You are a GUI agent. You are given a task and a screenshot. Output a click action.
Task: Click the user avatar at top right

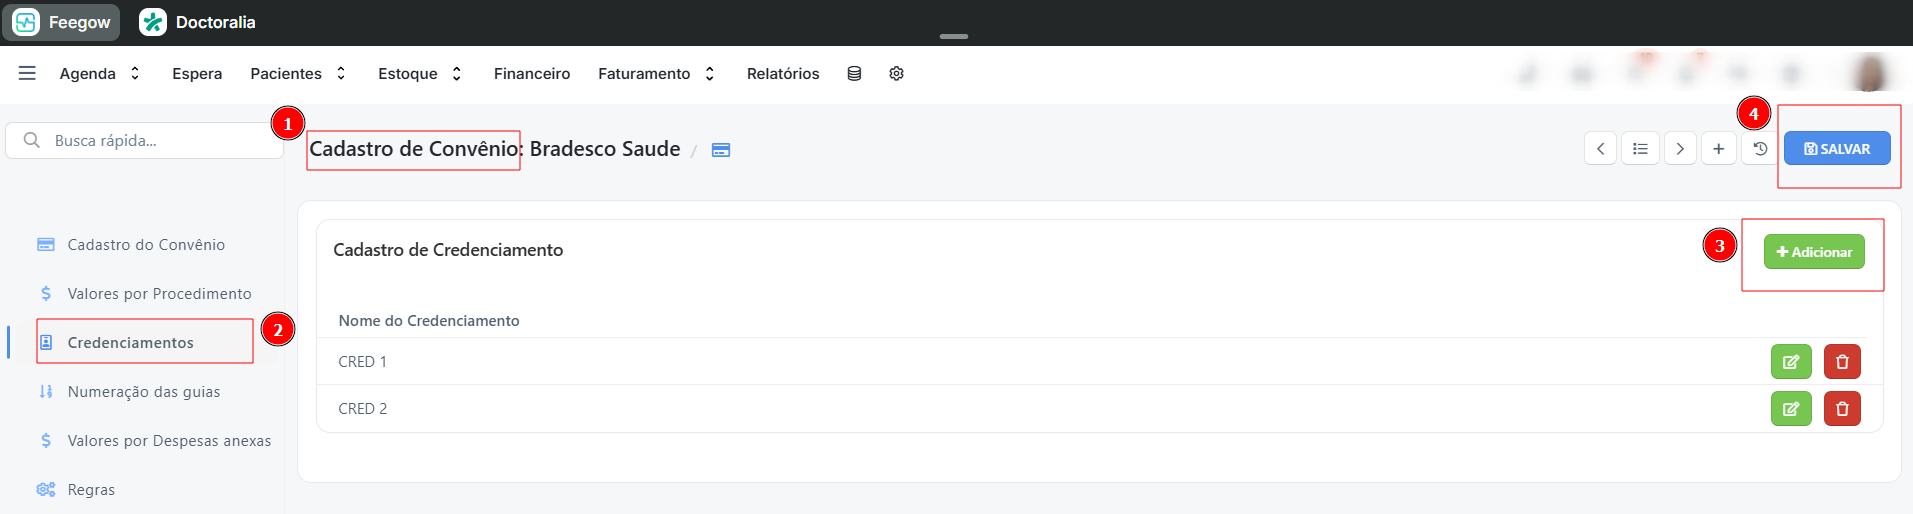click(1869, 74)
